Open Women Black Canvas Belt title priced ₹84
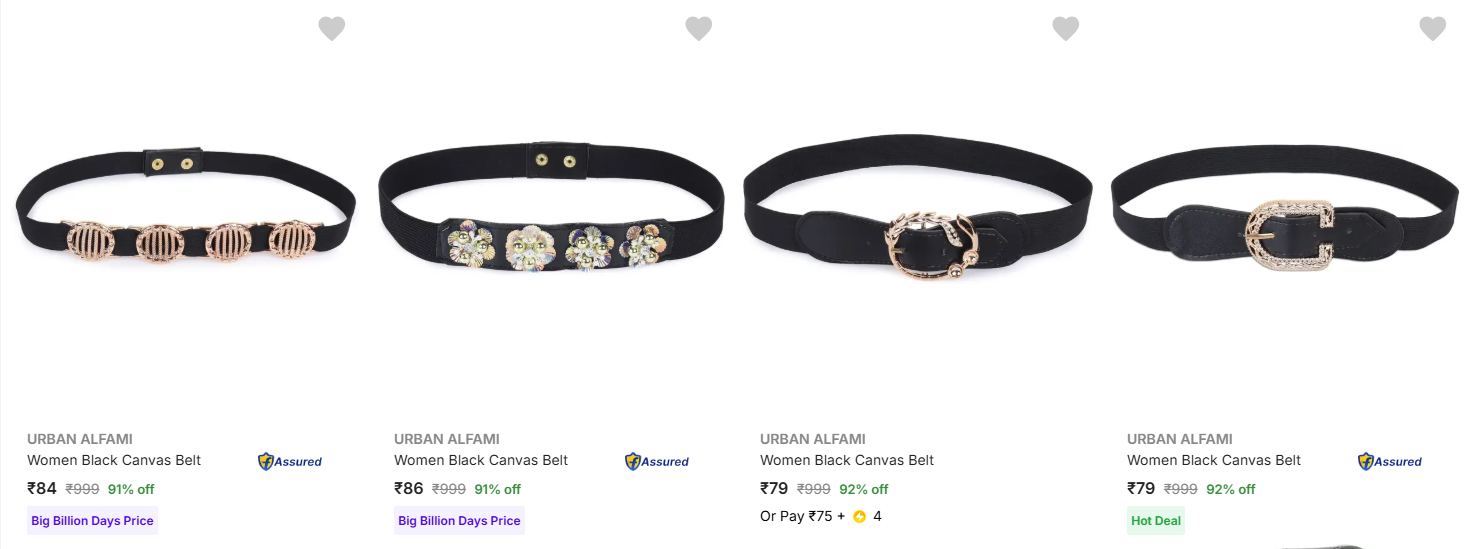The height and width of the screenshot is (549, 1465). 114,460
